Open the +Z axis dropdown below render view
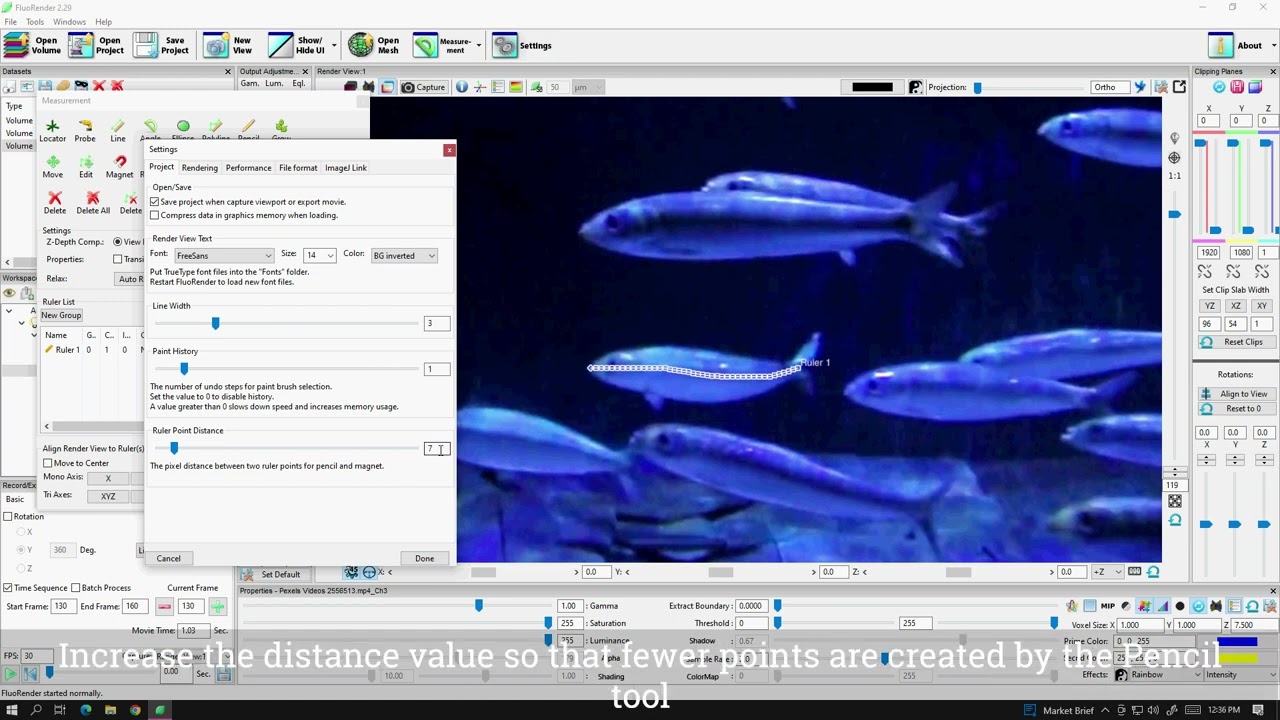The width and height of the screenshot is (1280, 720). [x=1107, y=572]
